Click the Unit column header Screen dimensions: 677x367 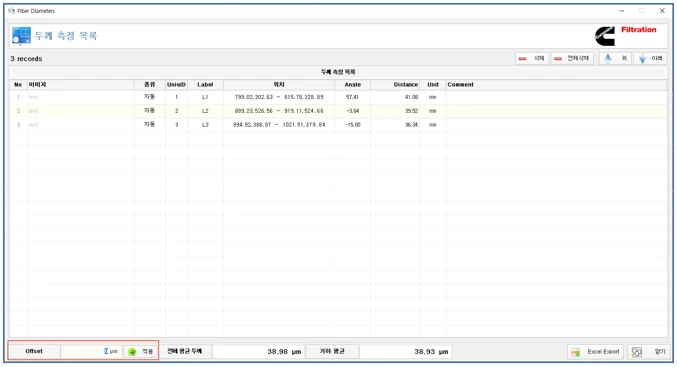433,85
